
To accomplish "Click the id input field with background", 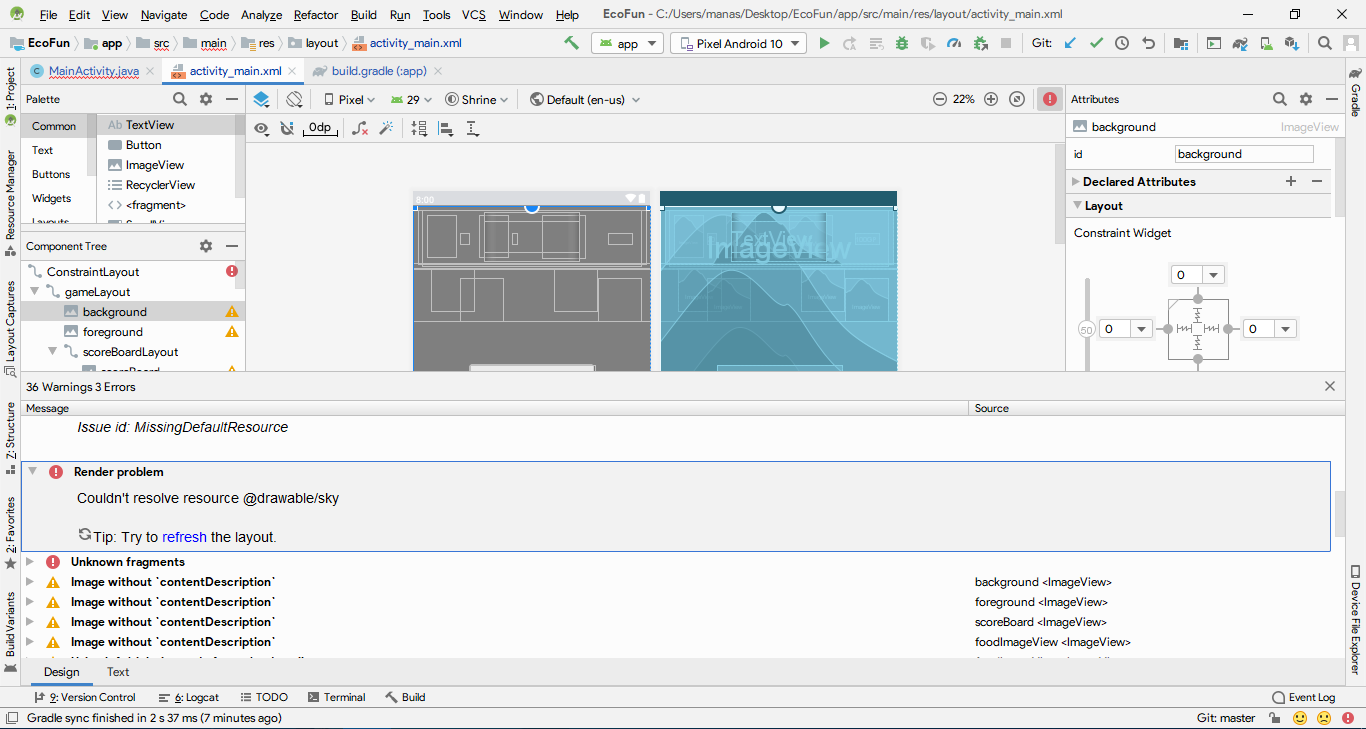I will coord(1243,154).
